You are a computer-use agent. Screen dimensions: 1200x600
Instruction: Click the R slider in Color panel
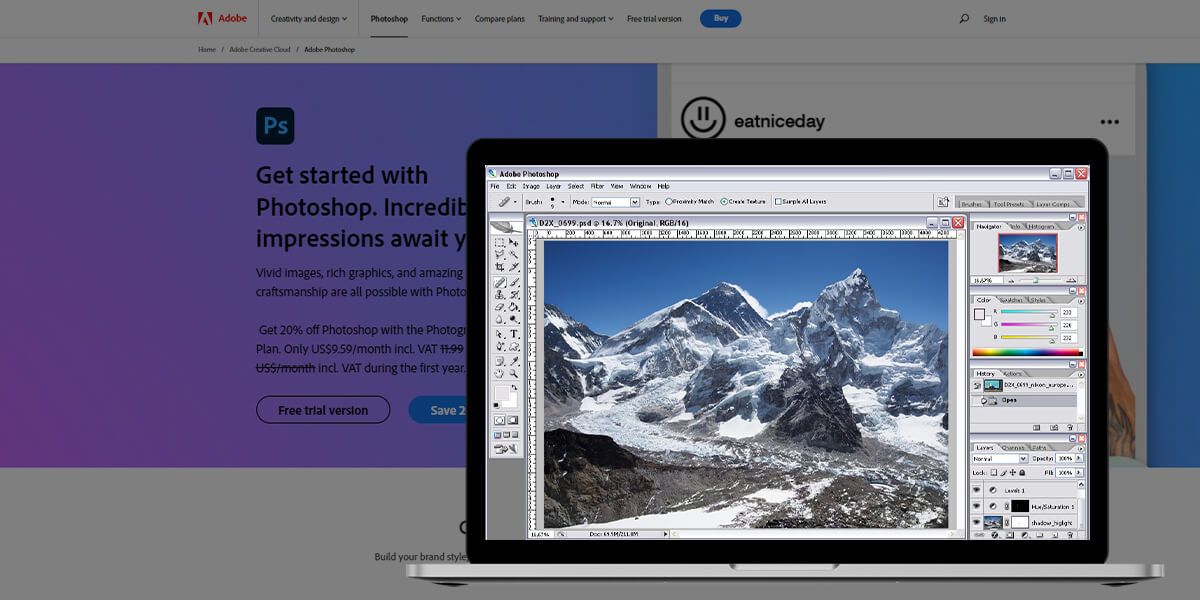(1027, 313)
